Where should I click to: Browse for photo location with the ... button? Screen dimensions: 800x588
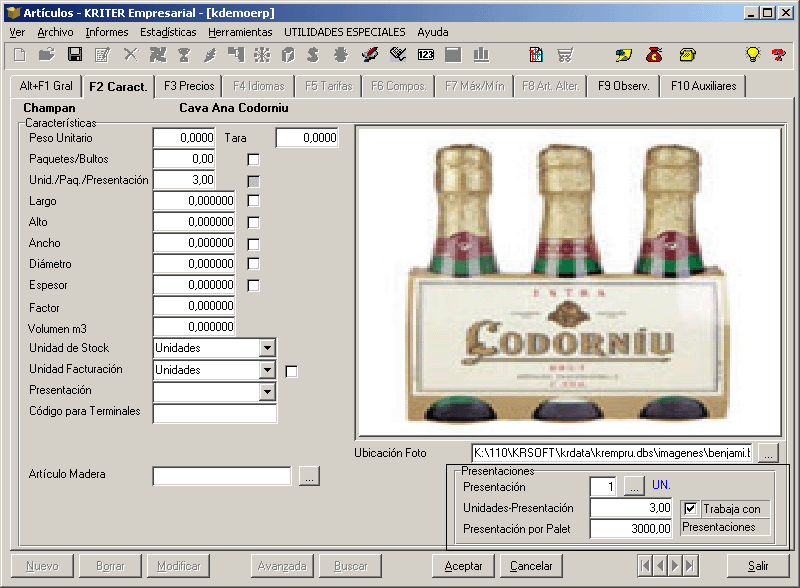768,453
